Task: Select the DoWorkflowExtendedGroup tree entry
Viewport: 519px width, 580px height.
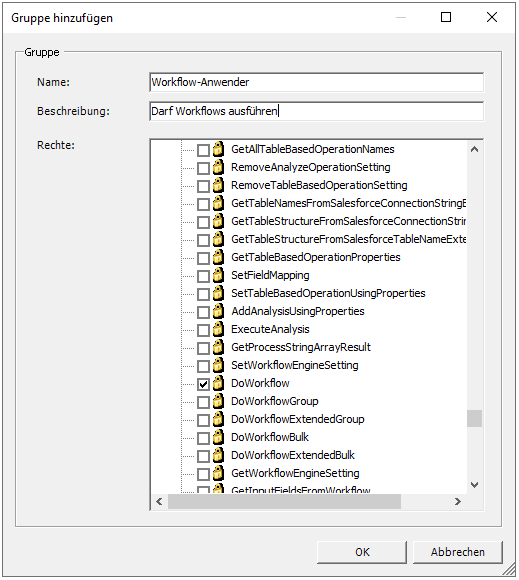Action: tap(298, 419)
